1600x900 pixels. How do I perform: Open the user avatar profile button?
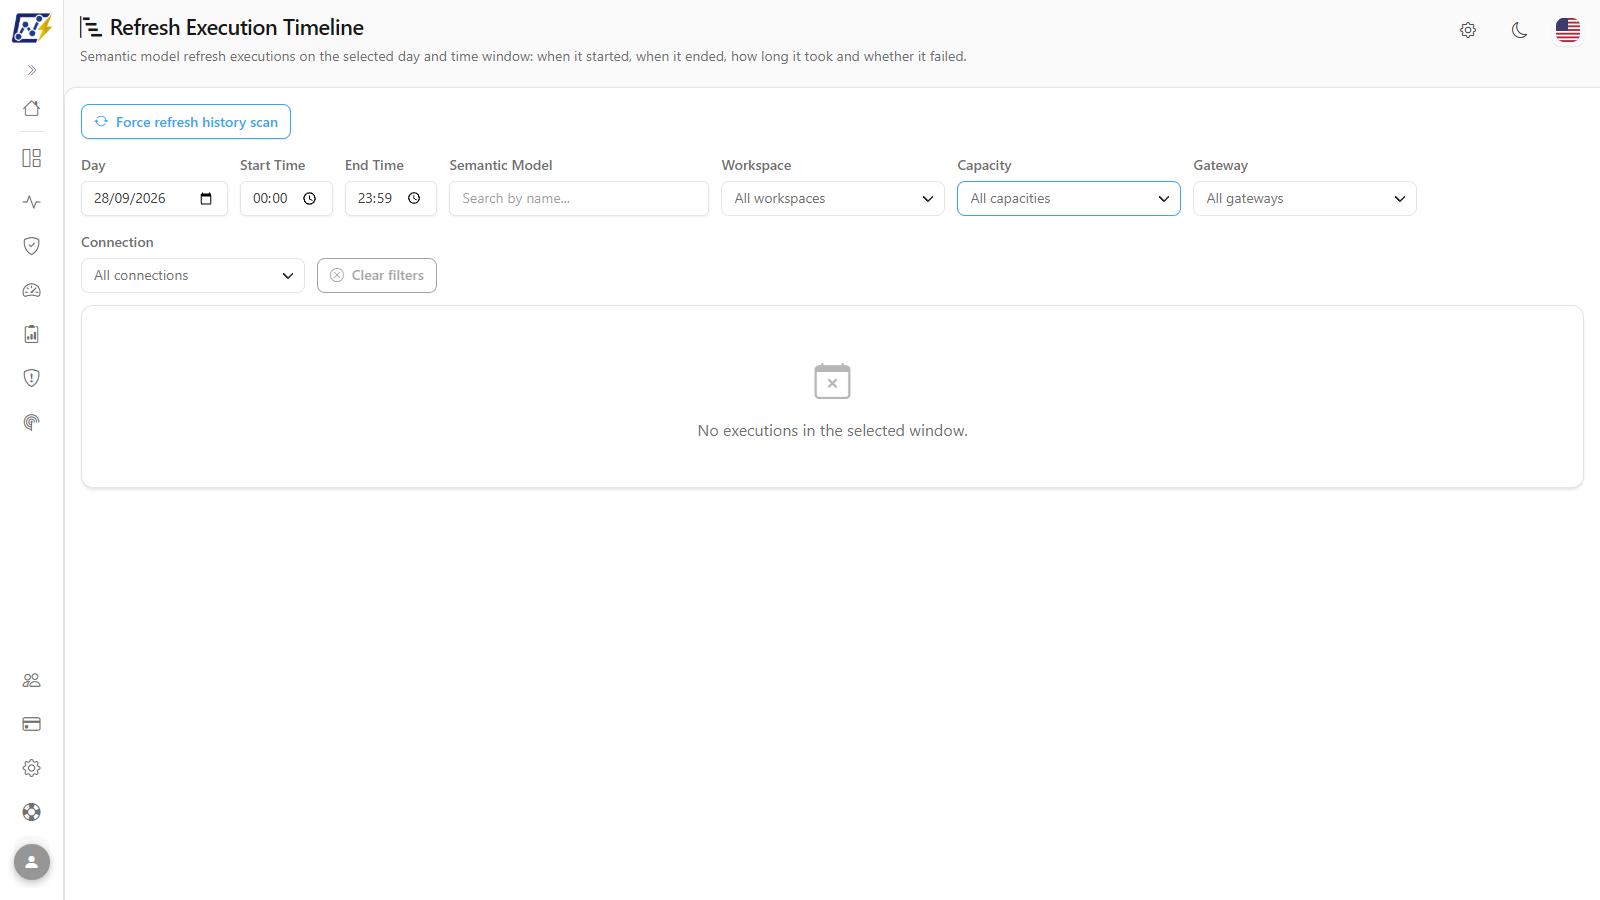32,862
